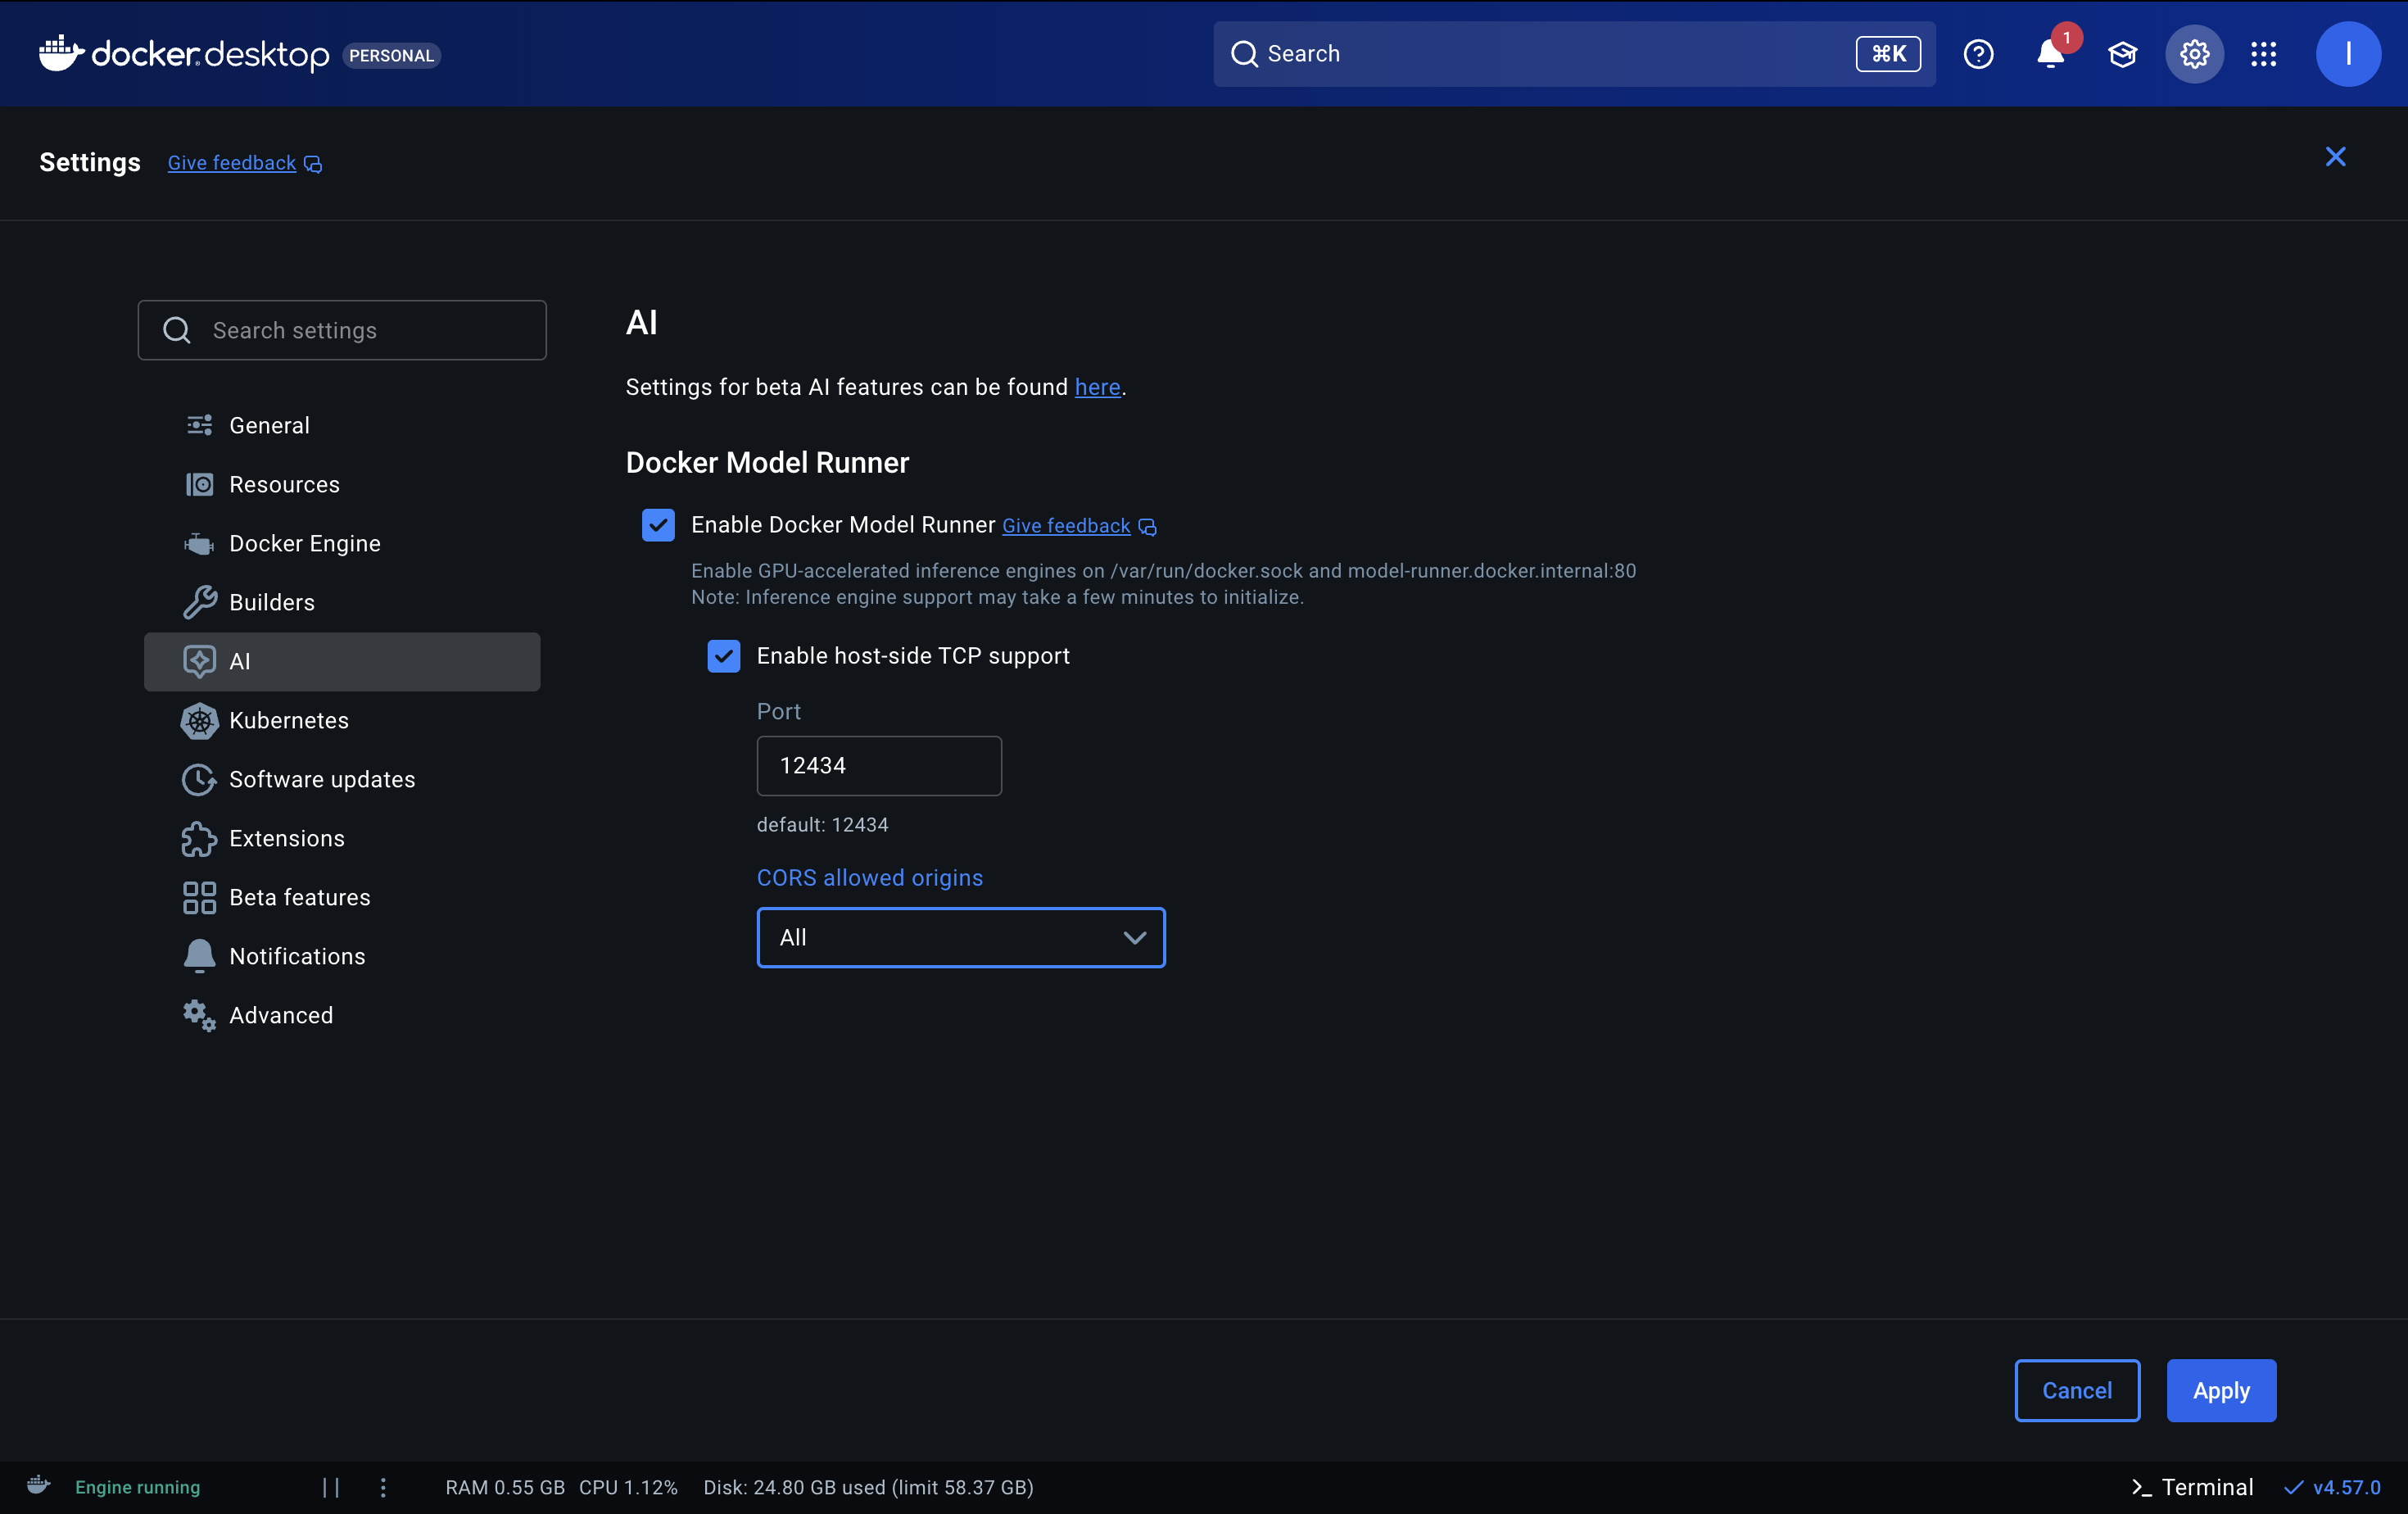Disable host-side TCP support
2408x1514 pixels.
723,656
